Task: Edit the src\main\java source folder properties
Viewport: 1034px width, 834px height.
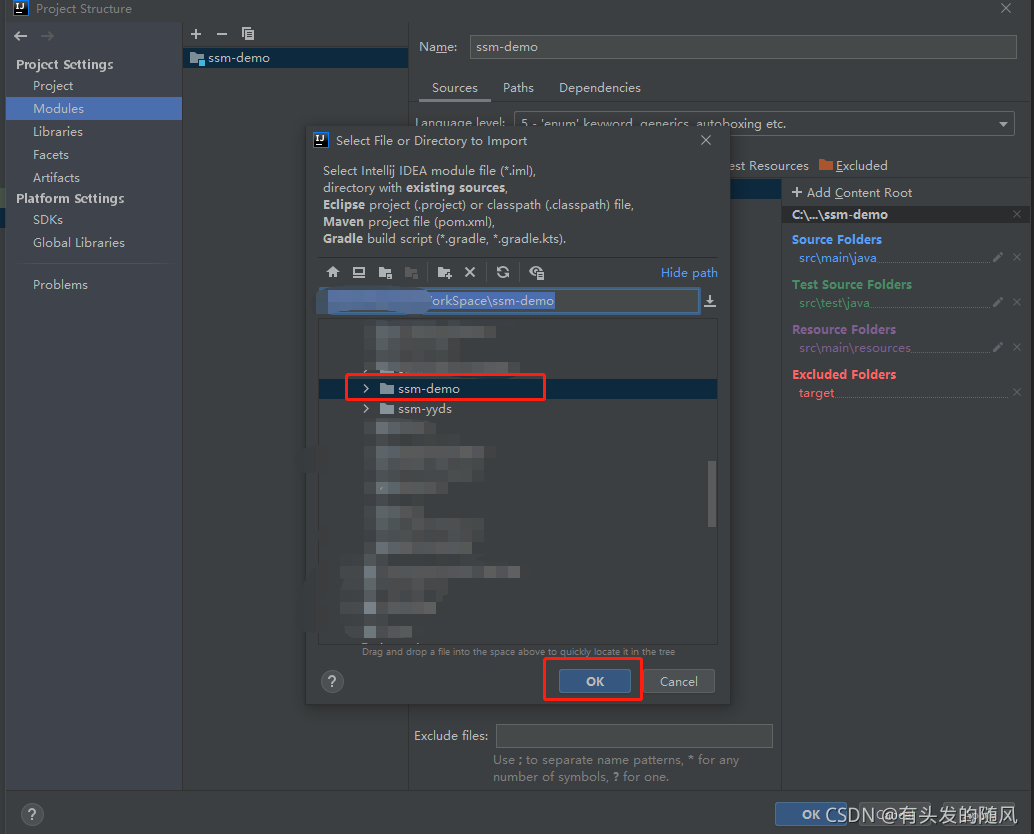Action: [x=998, y=257]
